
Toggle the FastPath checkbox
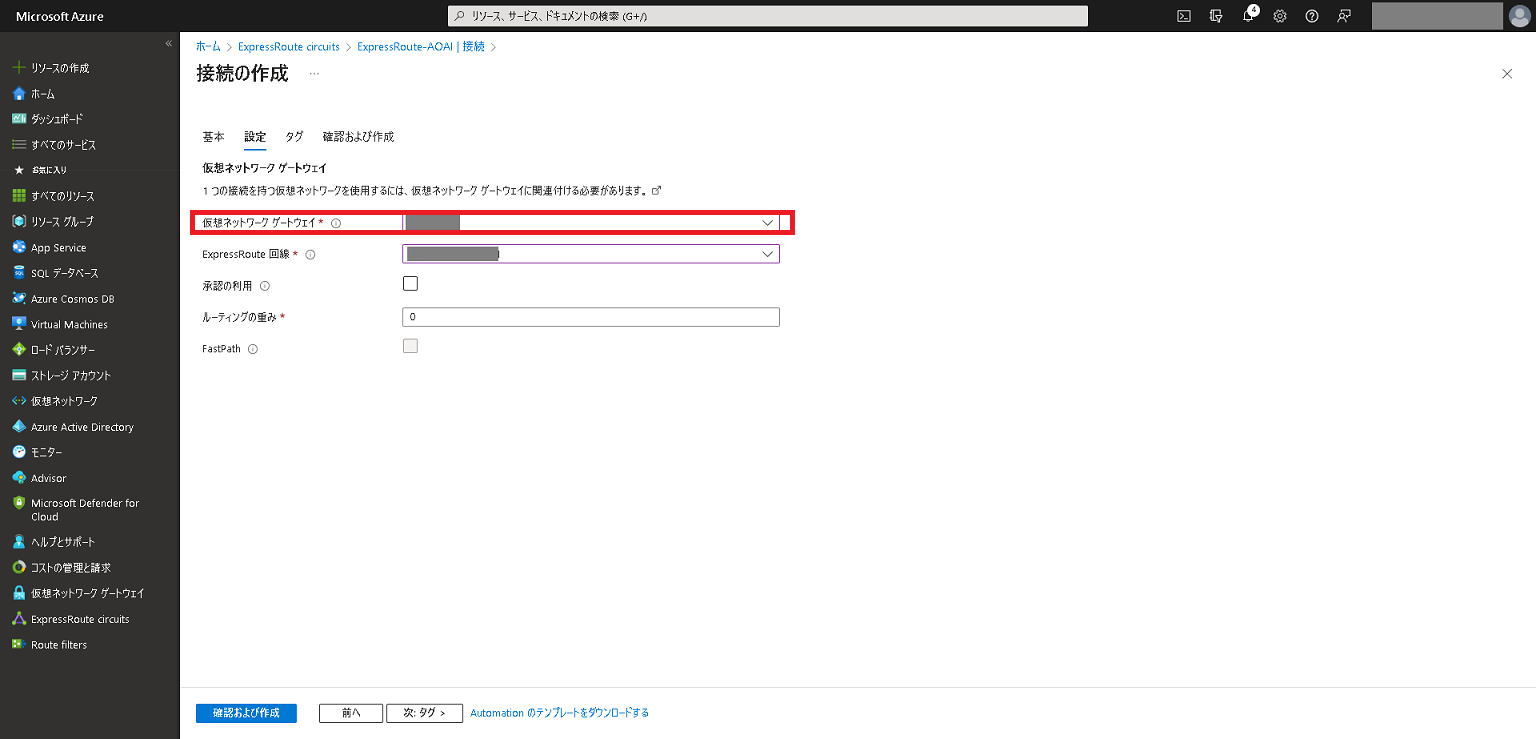(410, 346)
